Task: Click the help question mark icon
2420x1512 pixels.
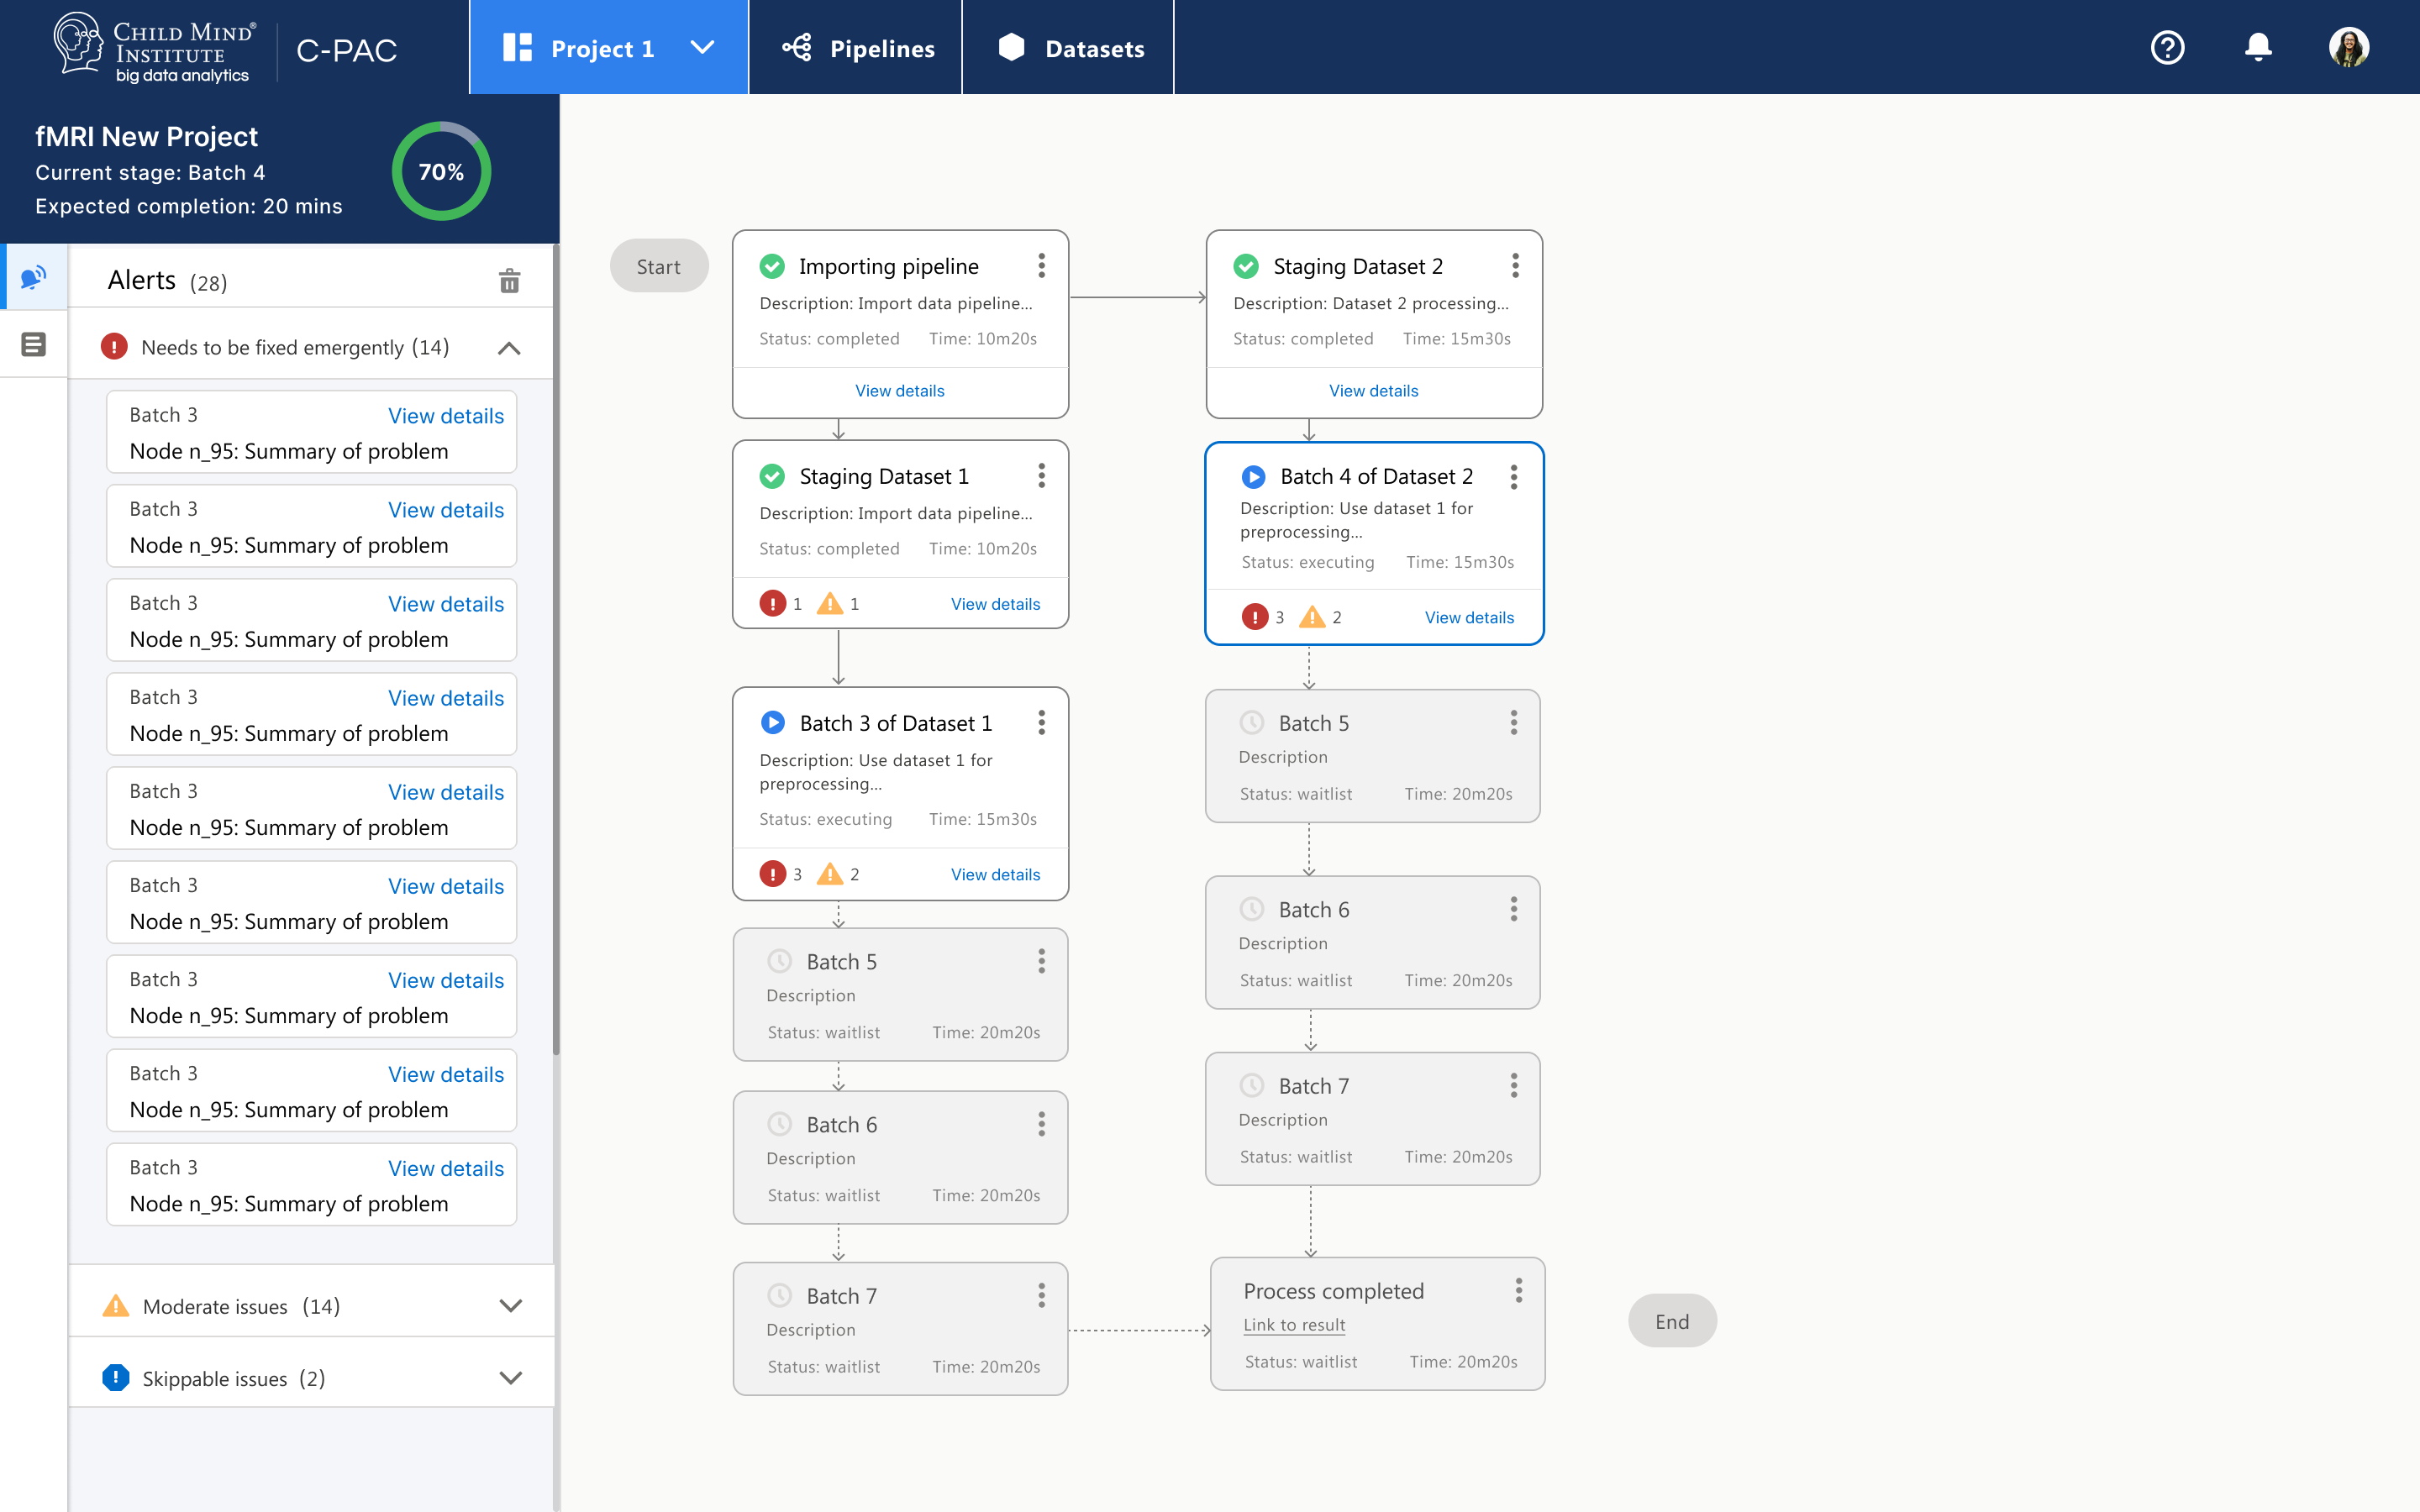Action: point(2167,48)
